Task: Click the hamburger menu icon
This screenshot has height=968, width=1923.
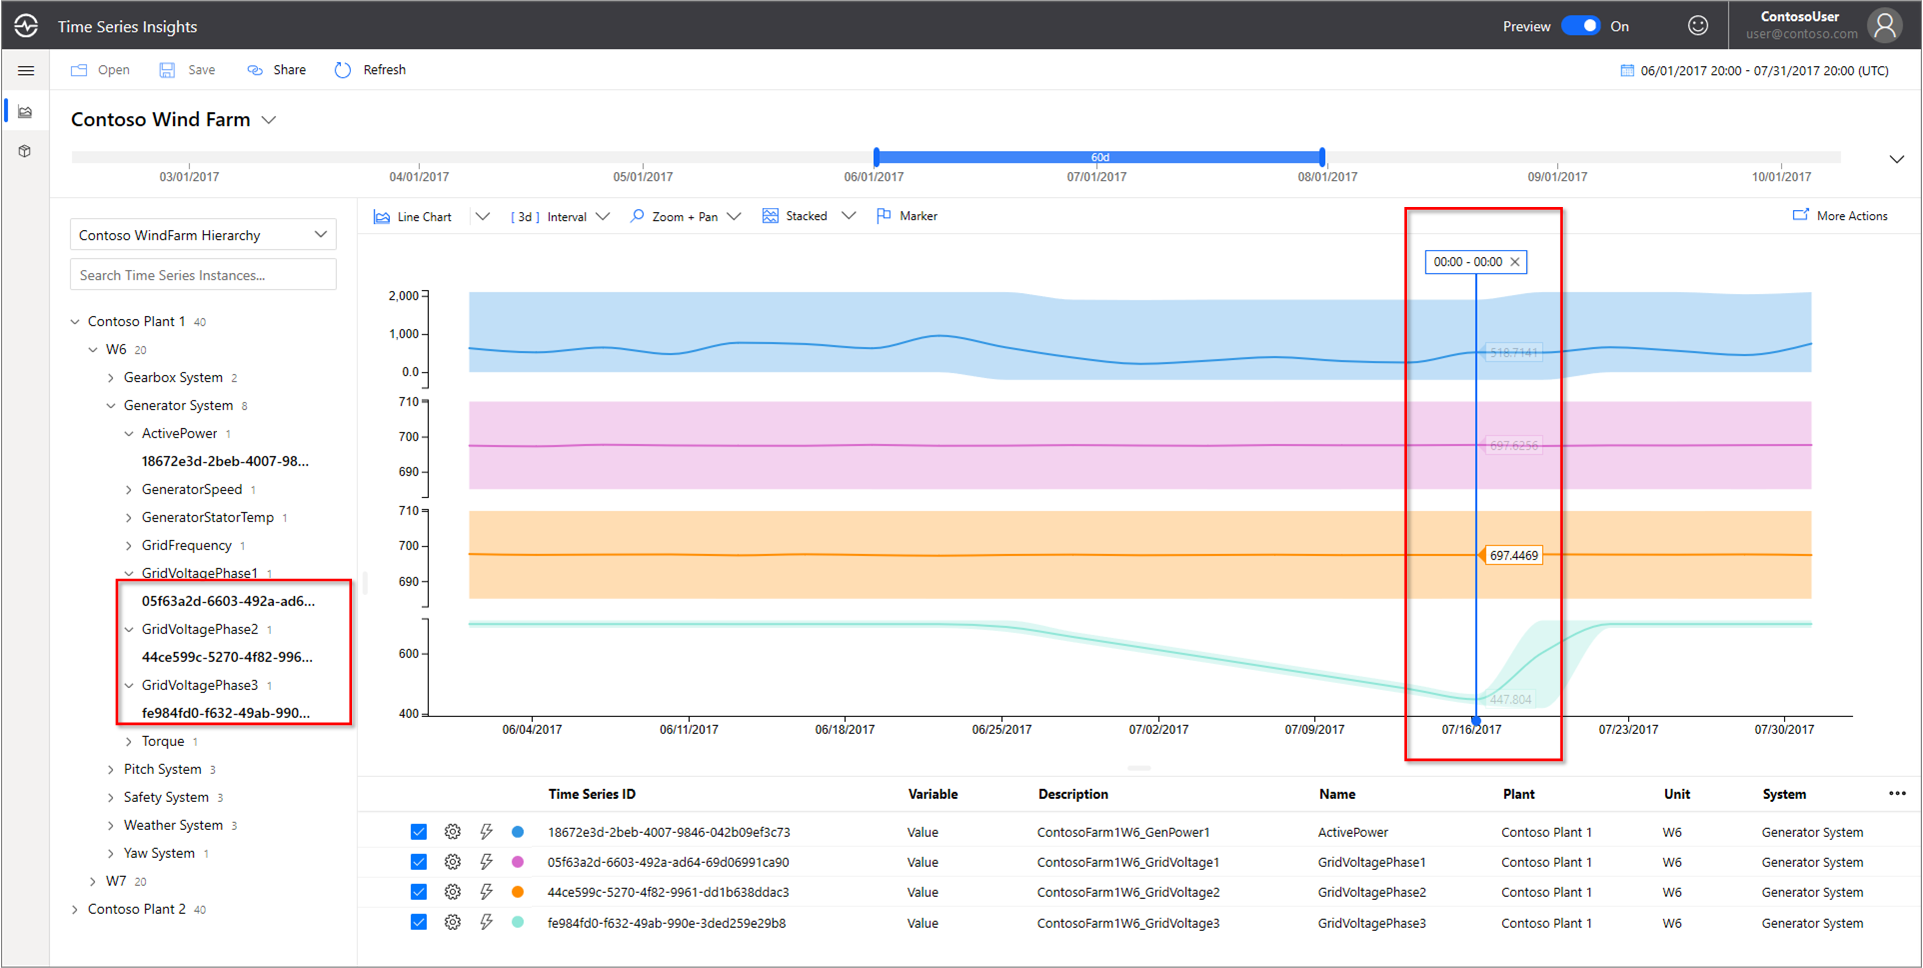Action: coord(26,70)
